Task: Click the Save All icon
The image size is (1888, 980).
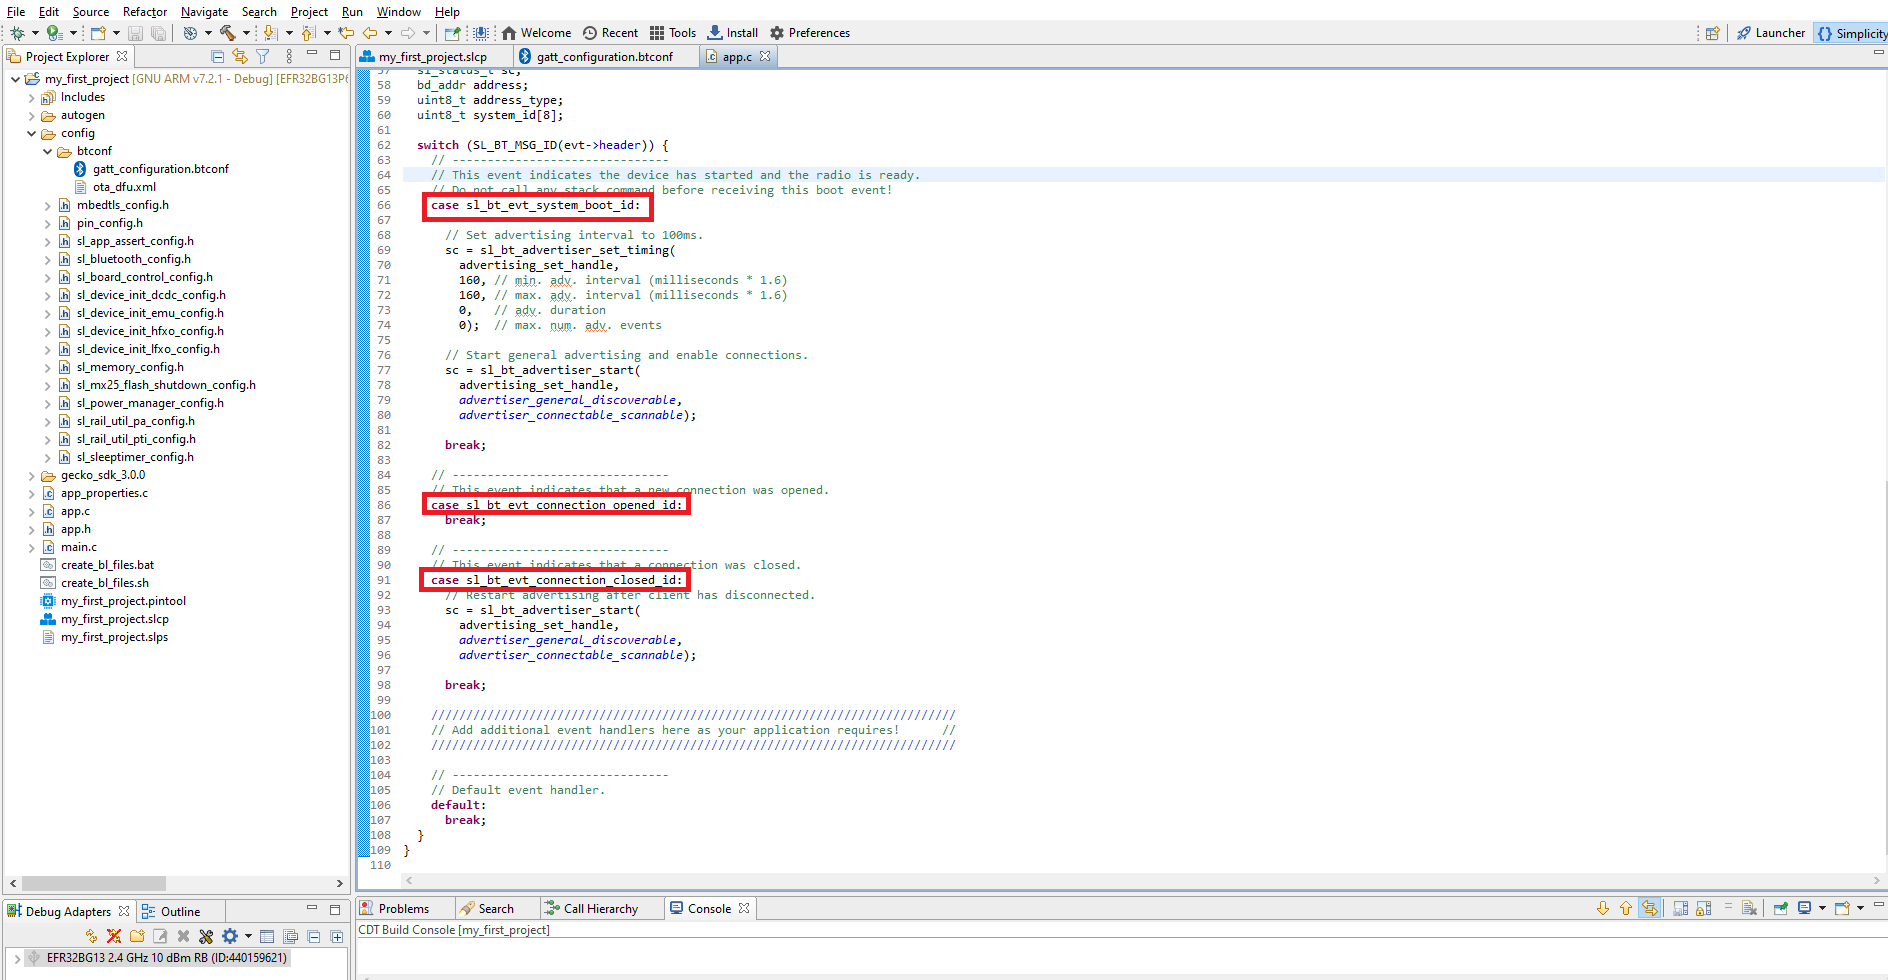Action: pyautogui.click(x=158, y=33)
